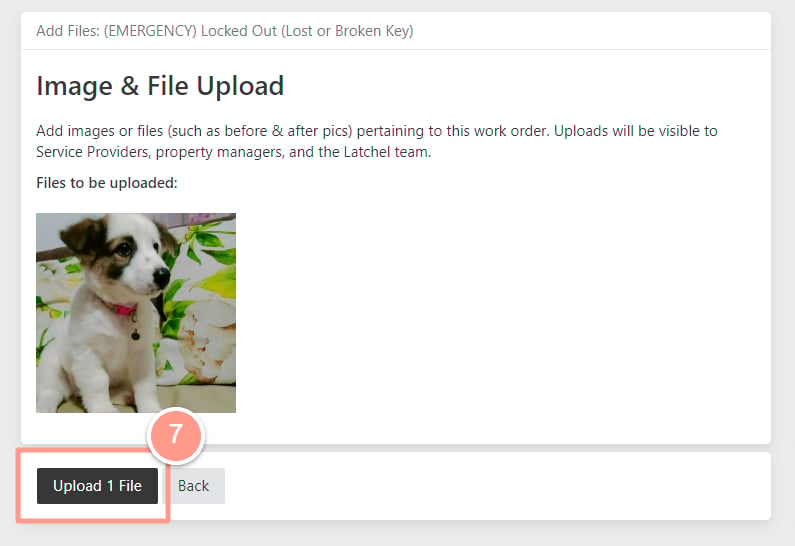This screenshot has width=795, height=546.
Task: Select the puppy photo thumbnail
Action: coord(136,313)
